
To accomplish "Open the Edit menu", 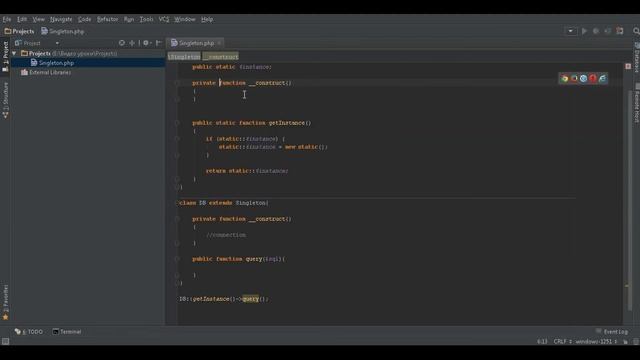I will point(22,19).
